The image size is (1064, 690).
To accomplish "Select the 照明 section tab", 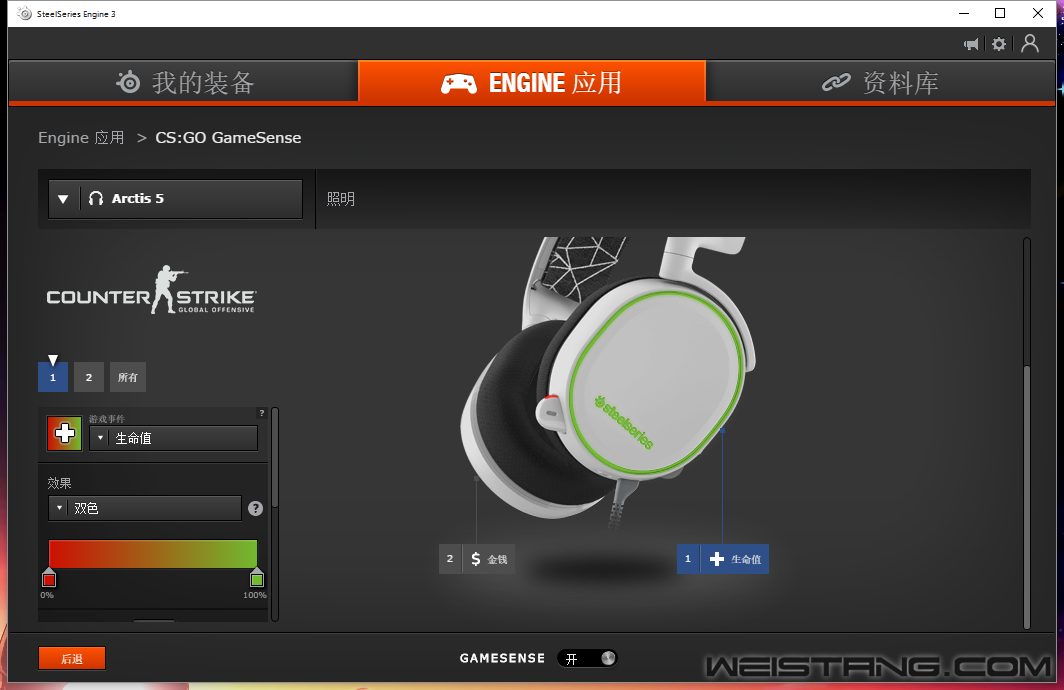I will click(x=341, y=199).
